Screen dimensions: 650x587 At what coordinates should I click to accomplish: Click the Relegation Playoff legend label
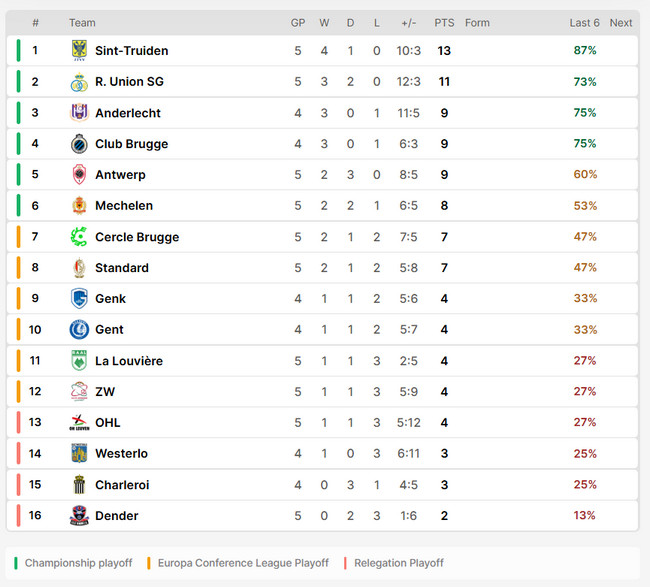tap(399, 563)
